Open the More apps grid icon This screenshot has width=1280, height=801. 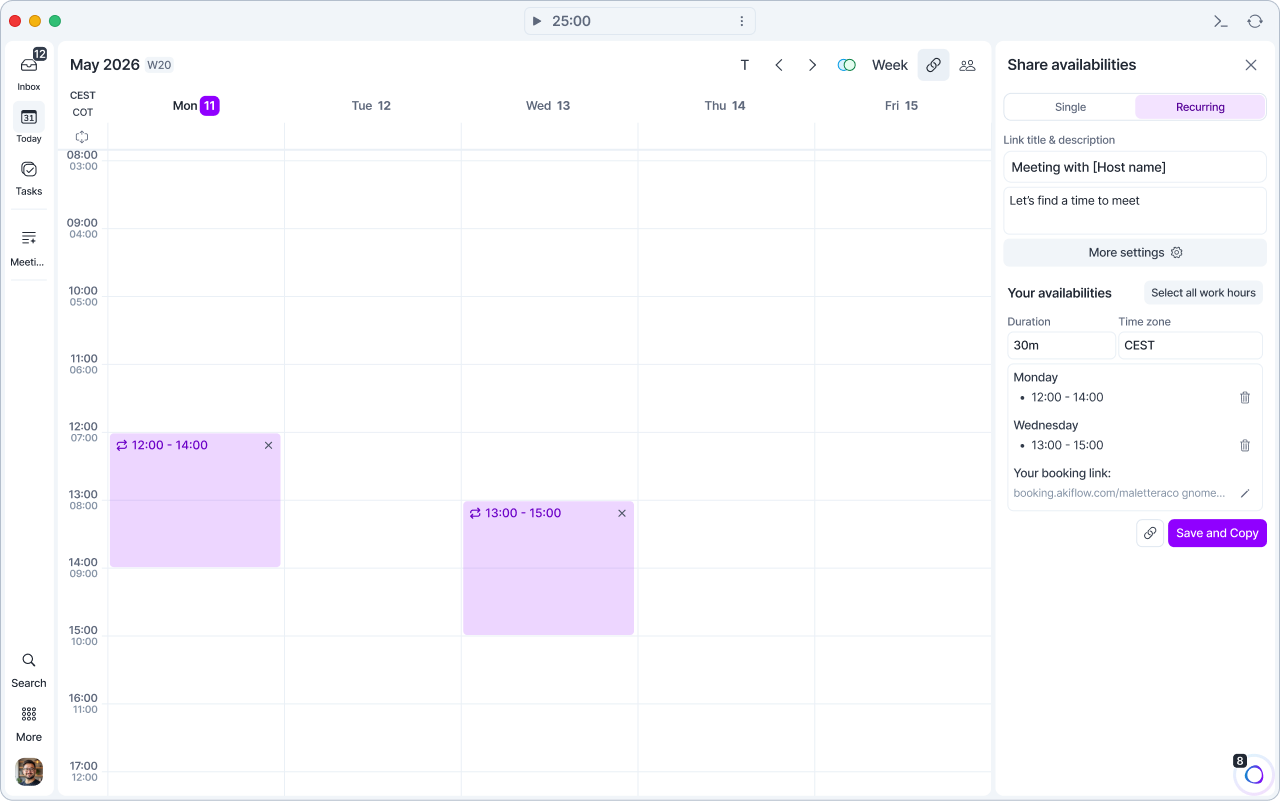29,714
